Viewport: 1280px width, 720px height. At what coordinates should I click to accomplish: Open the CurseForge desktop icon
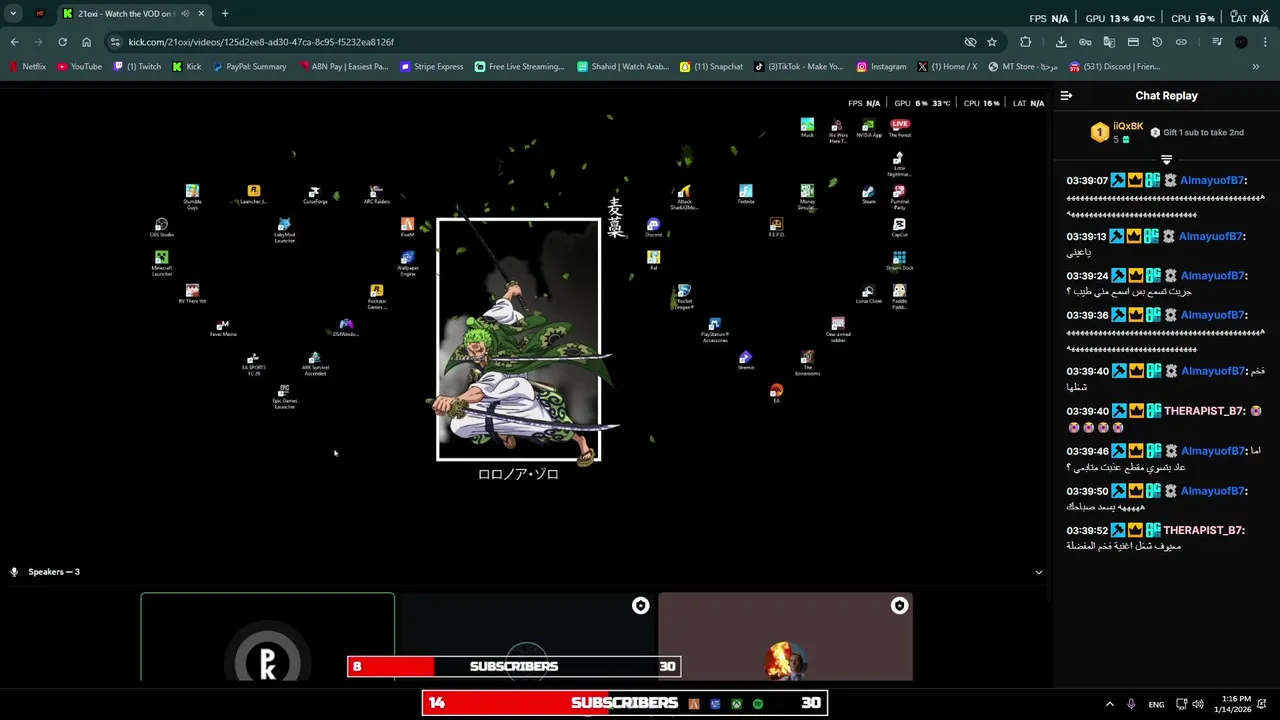[x=315, y=194]
